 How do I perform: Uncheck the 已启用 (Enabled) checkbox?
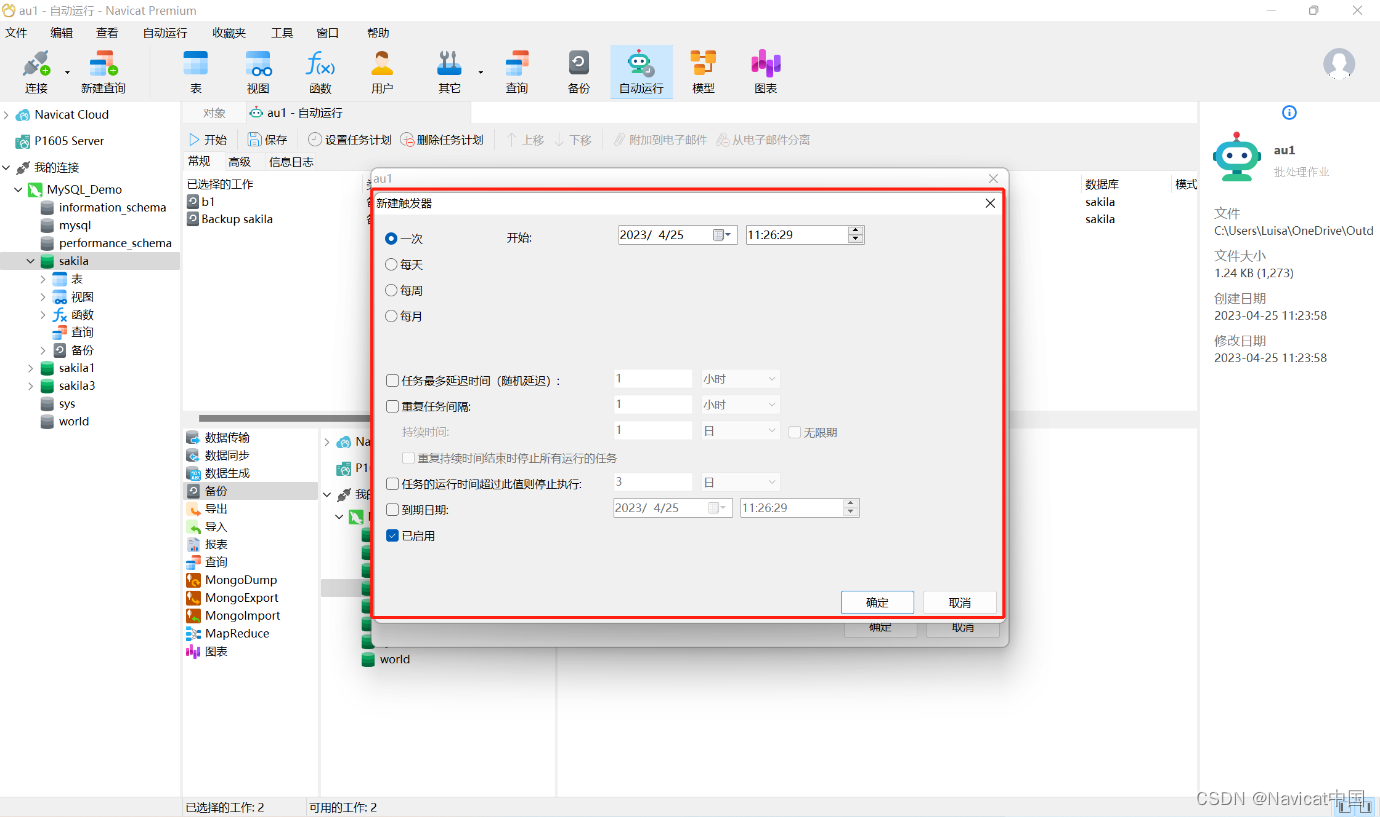[x=393, y=536]
